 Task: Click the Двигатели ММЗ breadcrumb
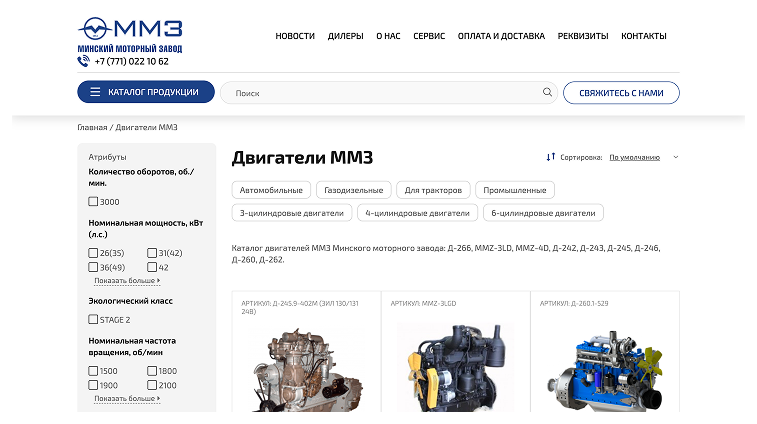click(x=146, y=127)
